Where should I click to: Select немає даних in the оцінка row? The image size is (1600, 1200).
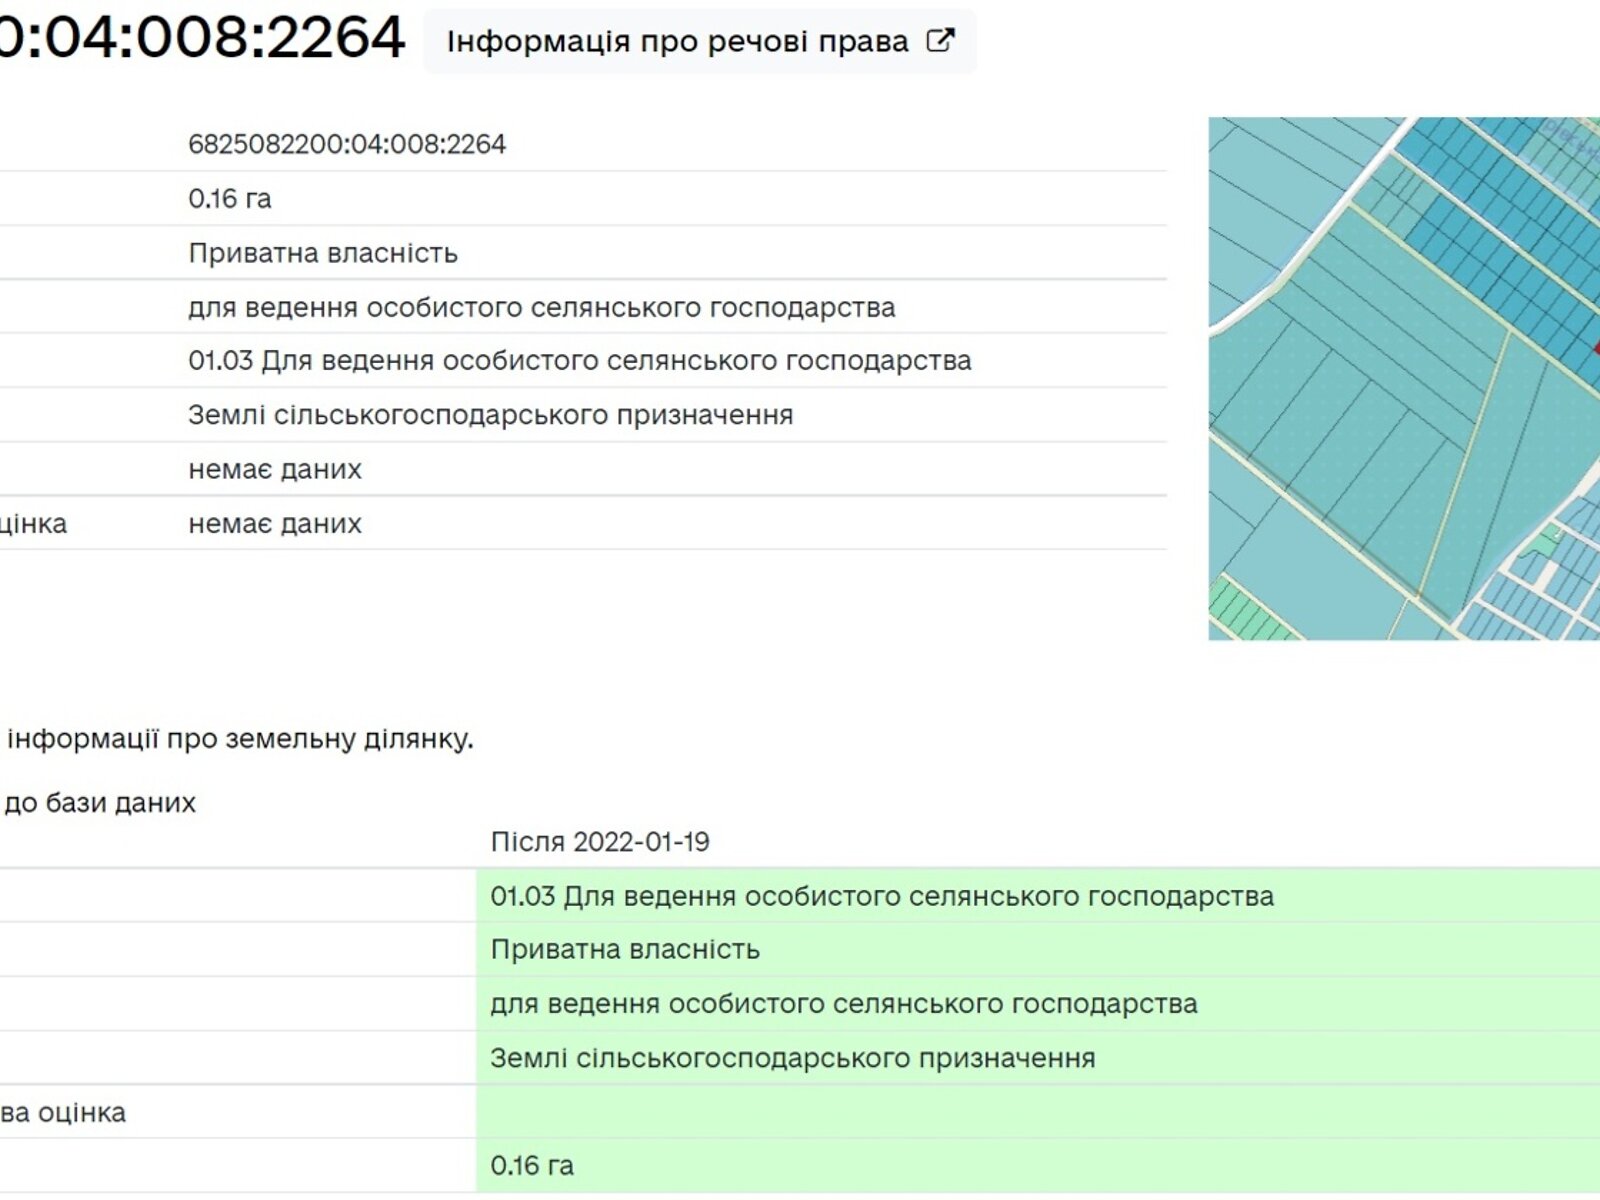275,523
